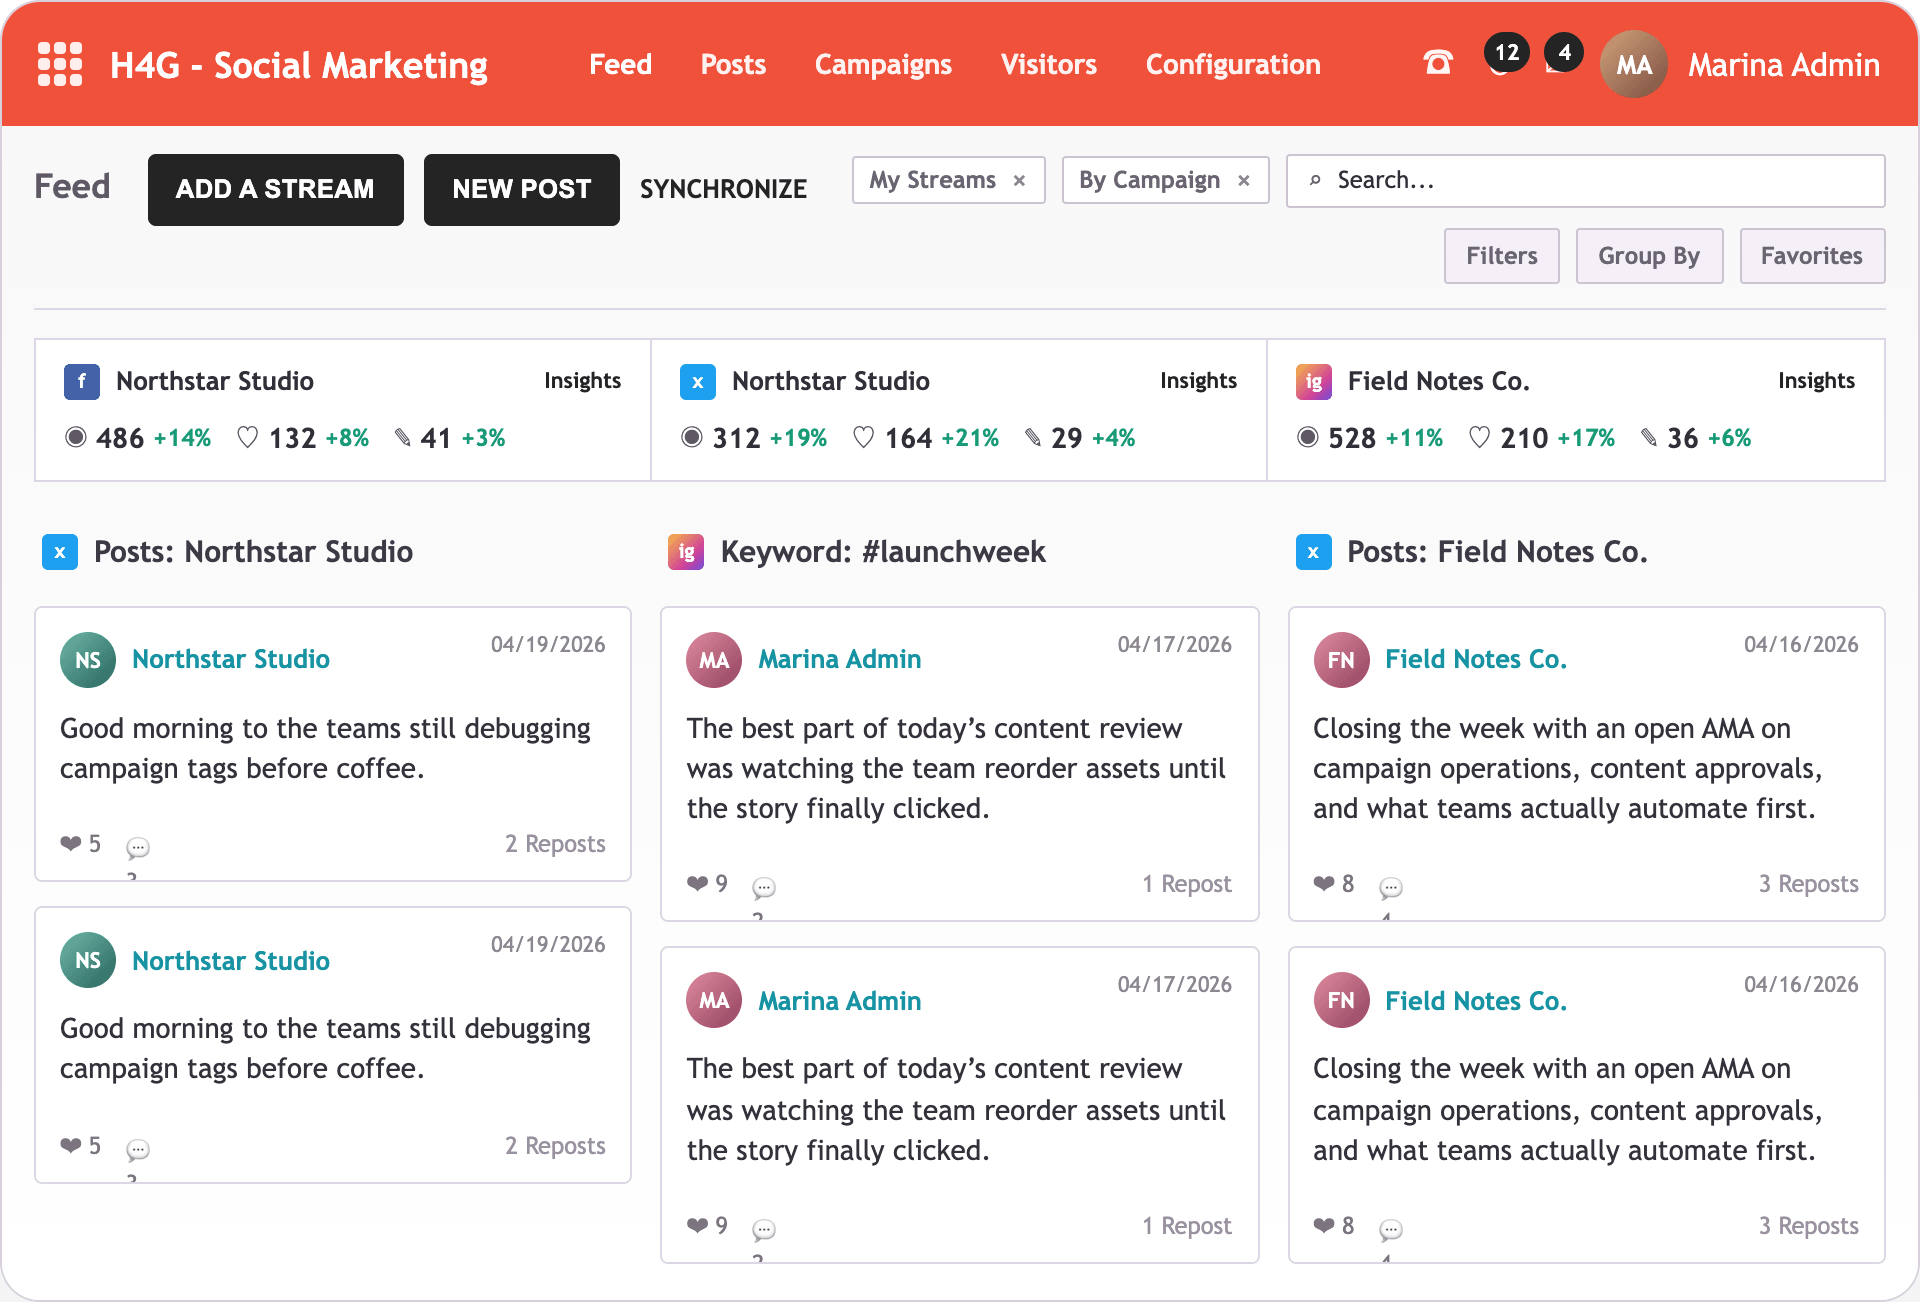Click 'Marina Admin' author link in lower post

[x=840, y=1001]
